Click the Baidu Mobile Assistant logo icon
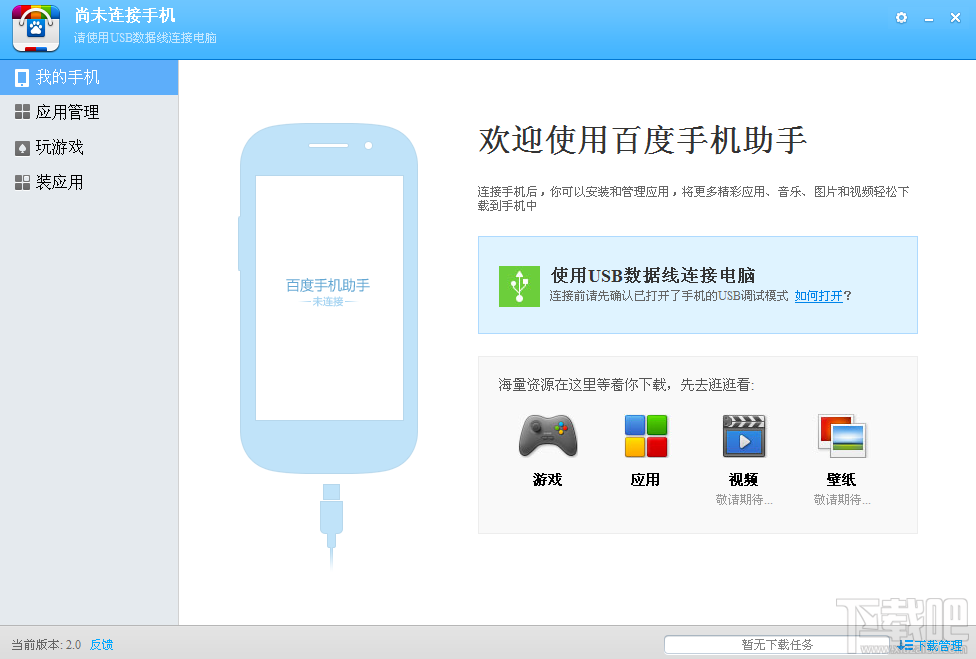 [x=36, y=28]
